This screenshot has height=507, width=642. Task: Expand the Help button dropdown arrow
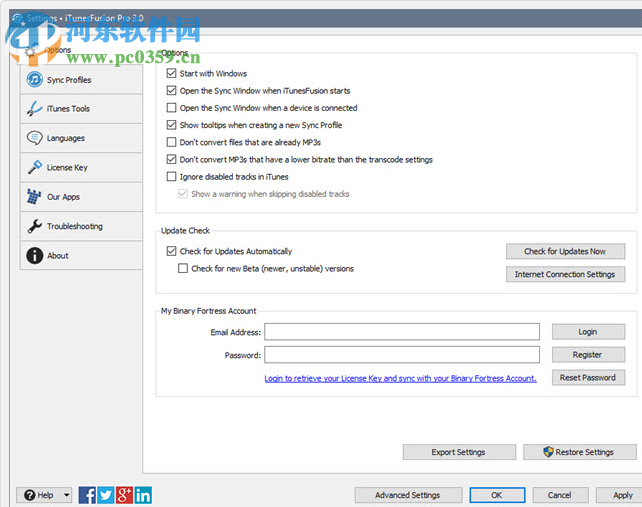click(x=66, y=495)
